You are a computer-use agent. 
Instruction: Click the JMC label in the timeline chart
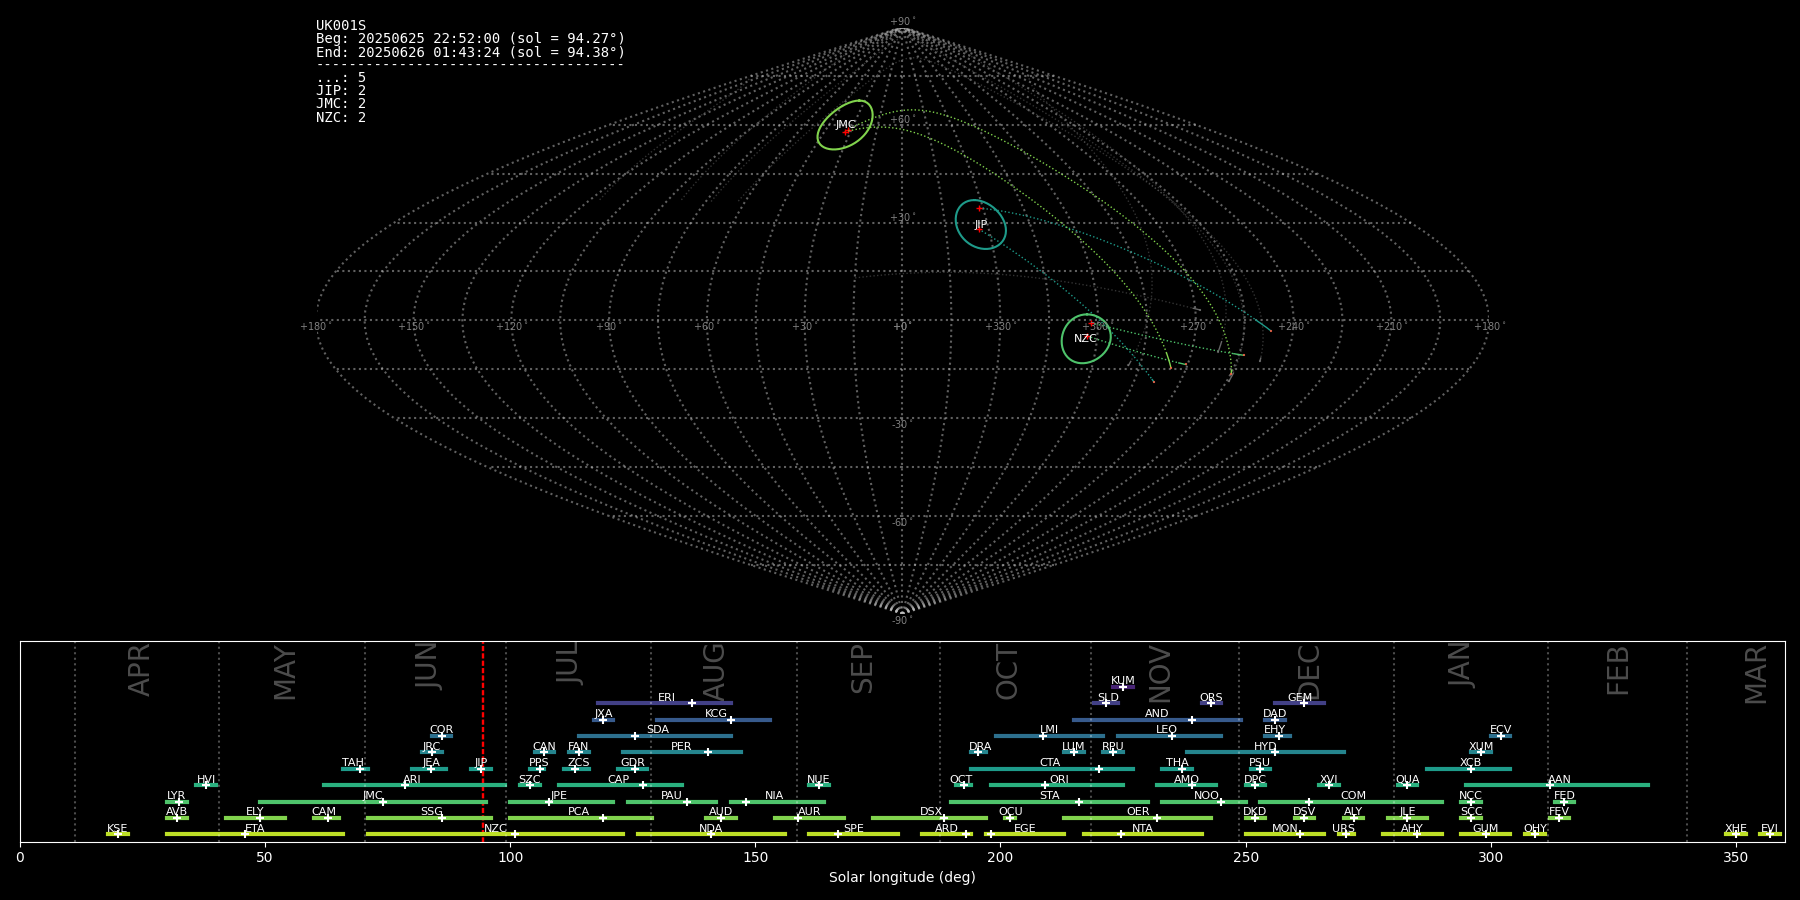click(373, 795)
